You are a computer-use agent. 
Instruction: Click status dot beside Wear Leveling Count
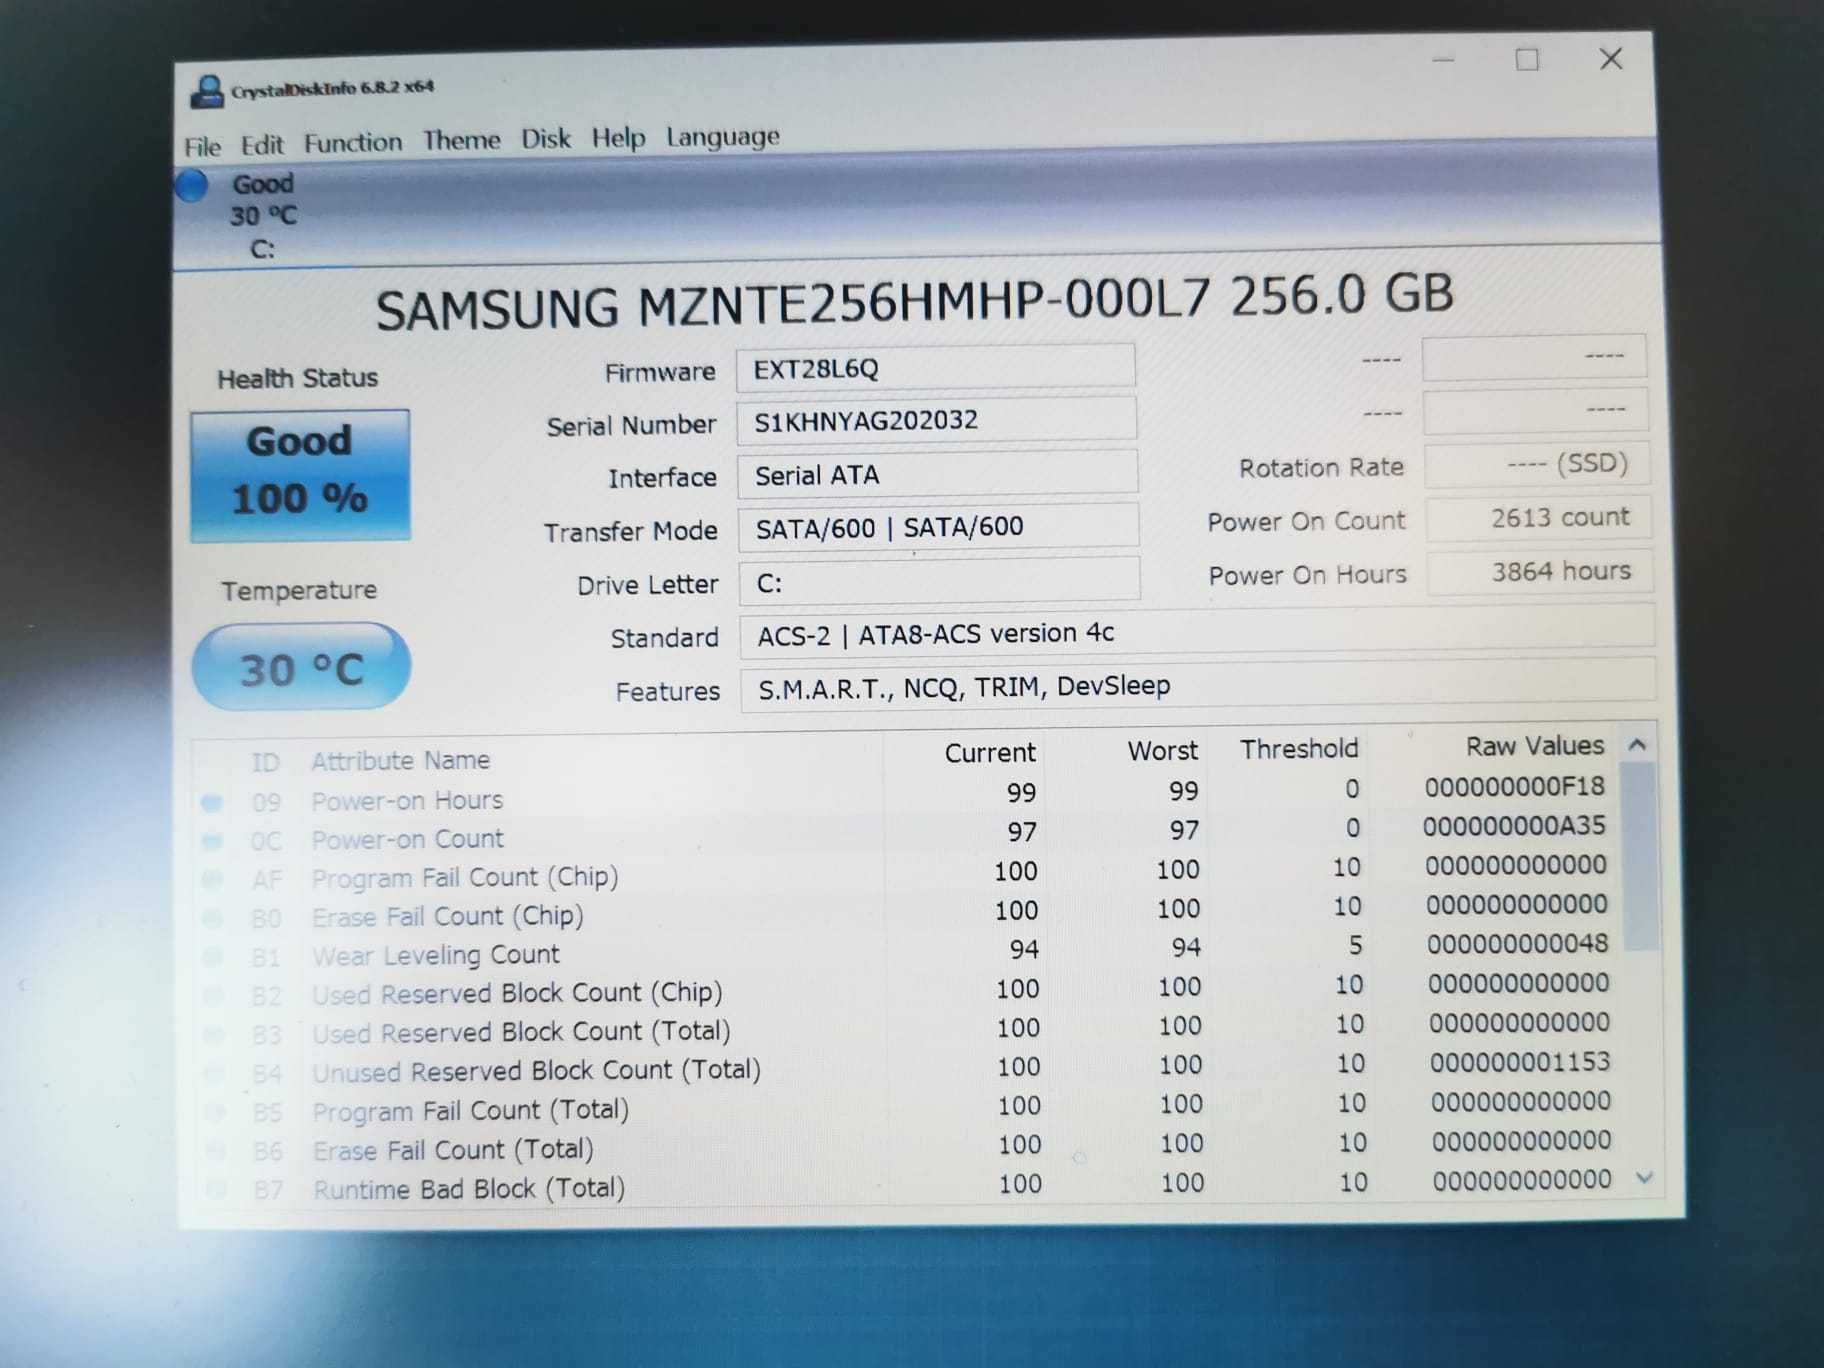(213, 957)
